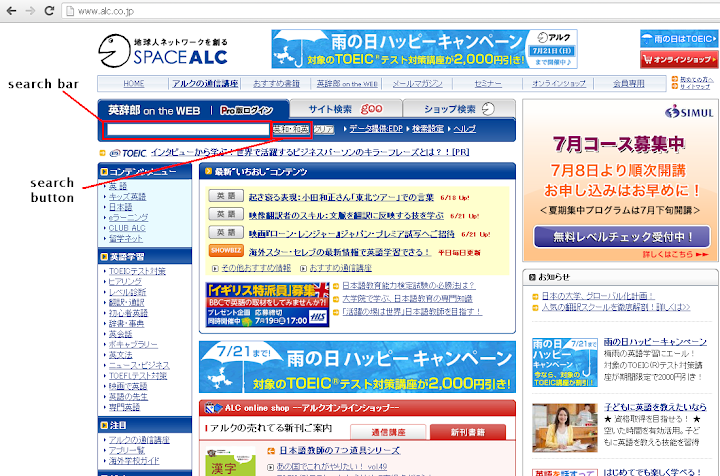The height and width of the screenshot is (476, 720).
Task: Open 海外スター・セレブの最新情報 link
Action: [340, 252]
